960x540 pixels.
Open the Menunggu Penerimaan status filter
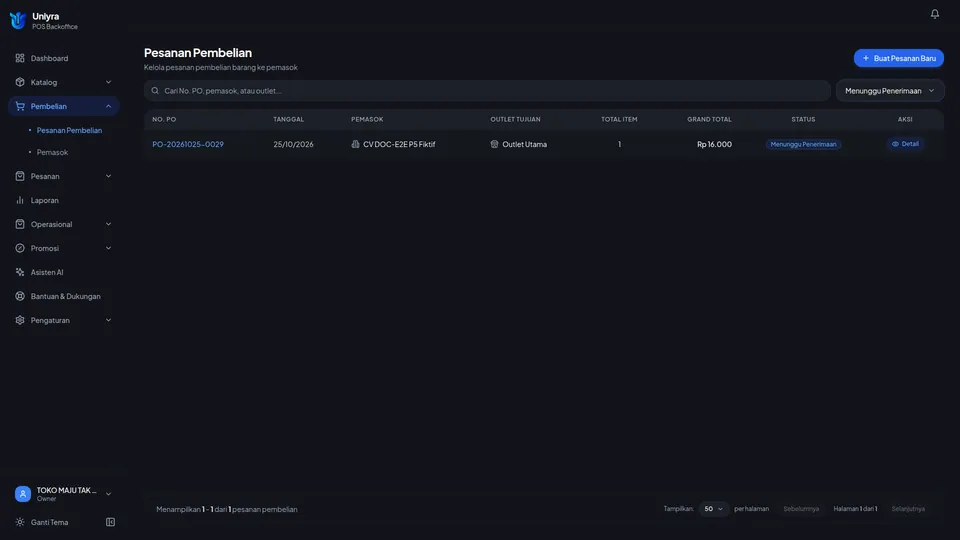point(890,91)
